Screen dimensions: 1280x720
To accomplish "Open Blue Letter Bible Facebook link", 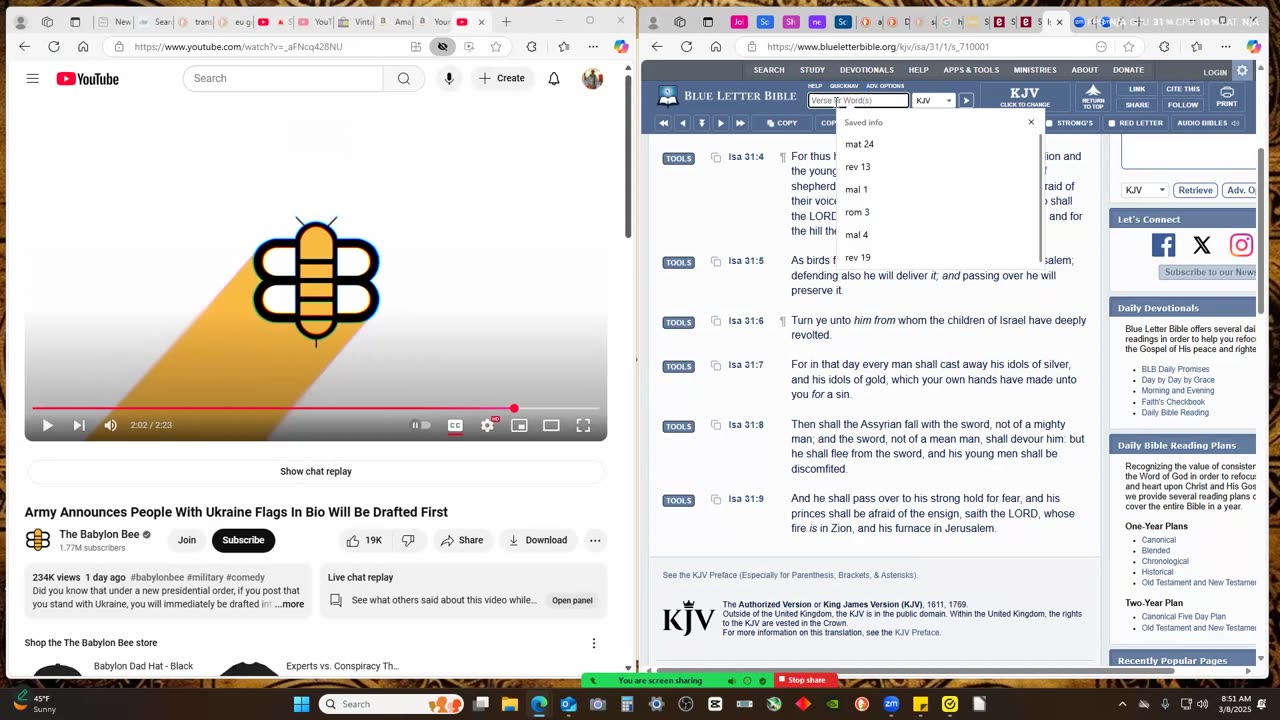I will click(x=1163, y=245).
